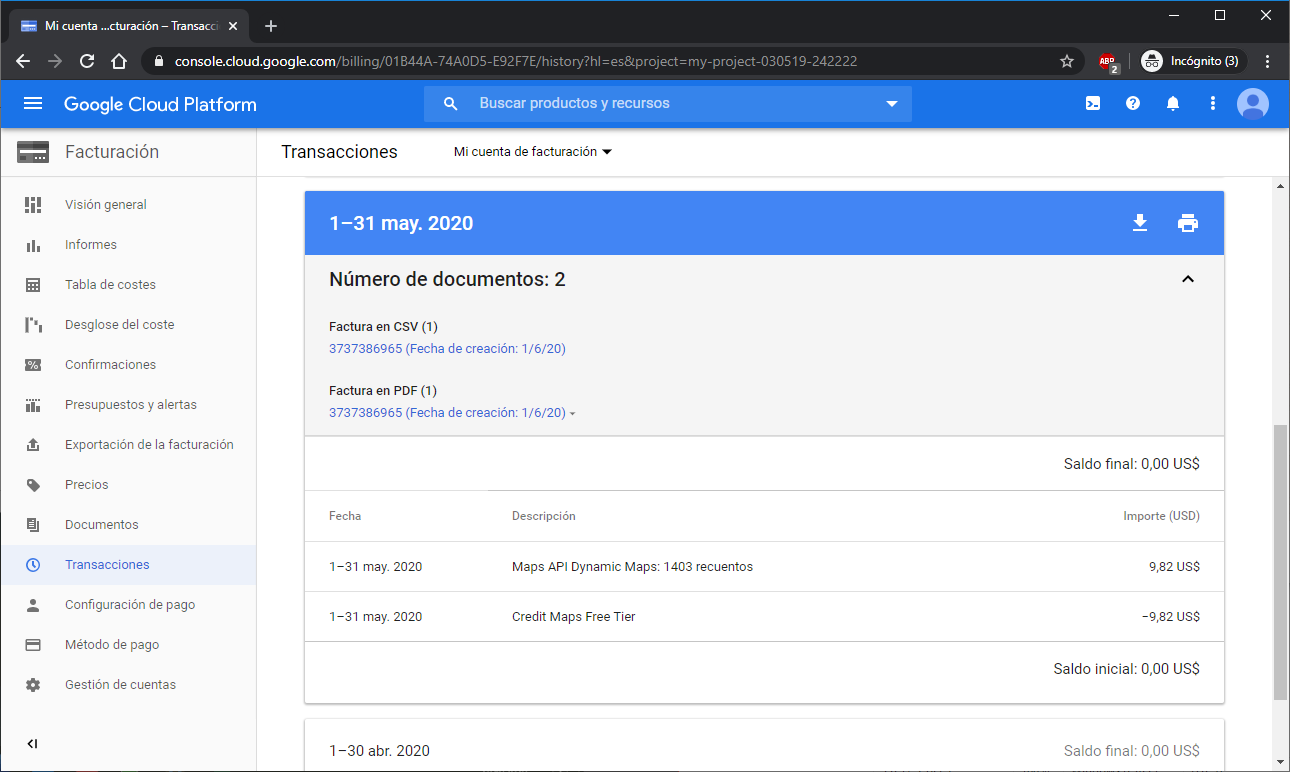This screenshot has width=1290, height=772.
Task: Print the May 2020 statement
Action: (1187, 223)
